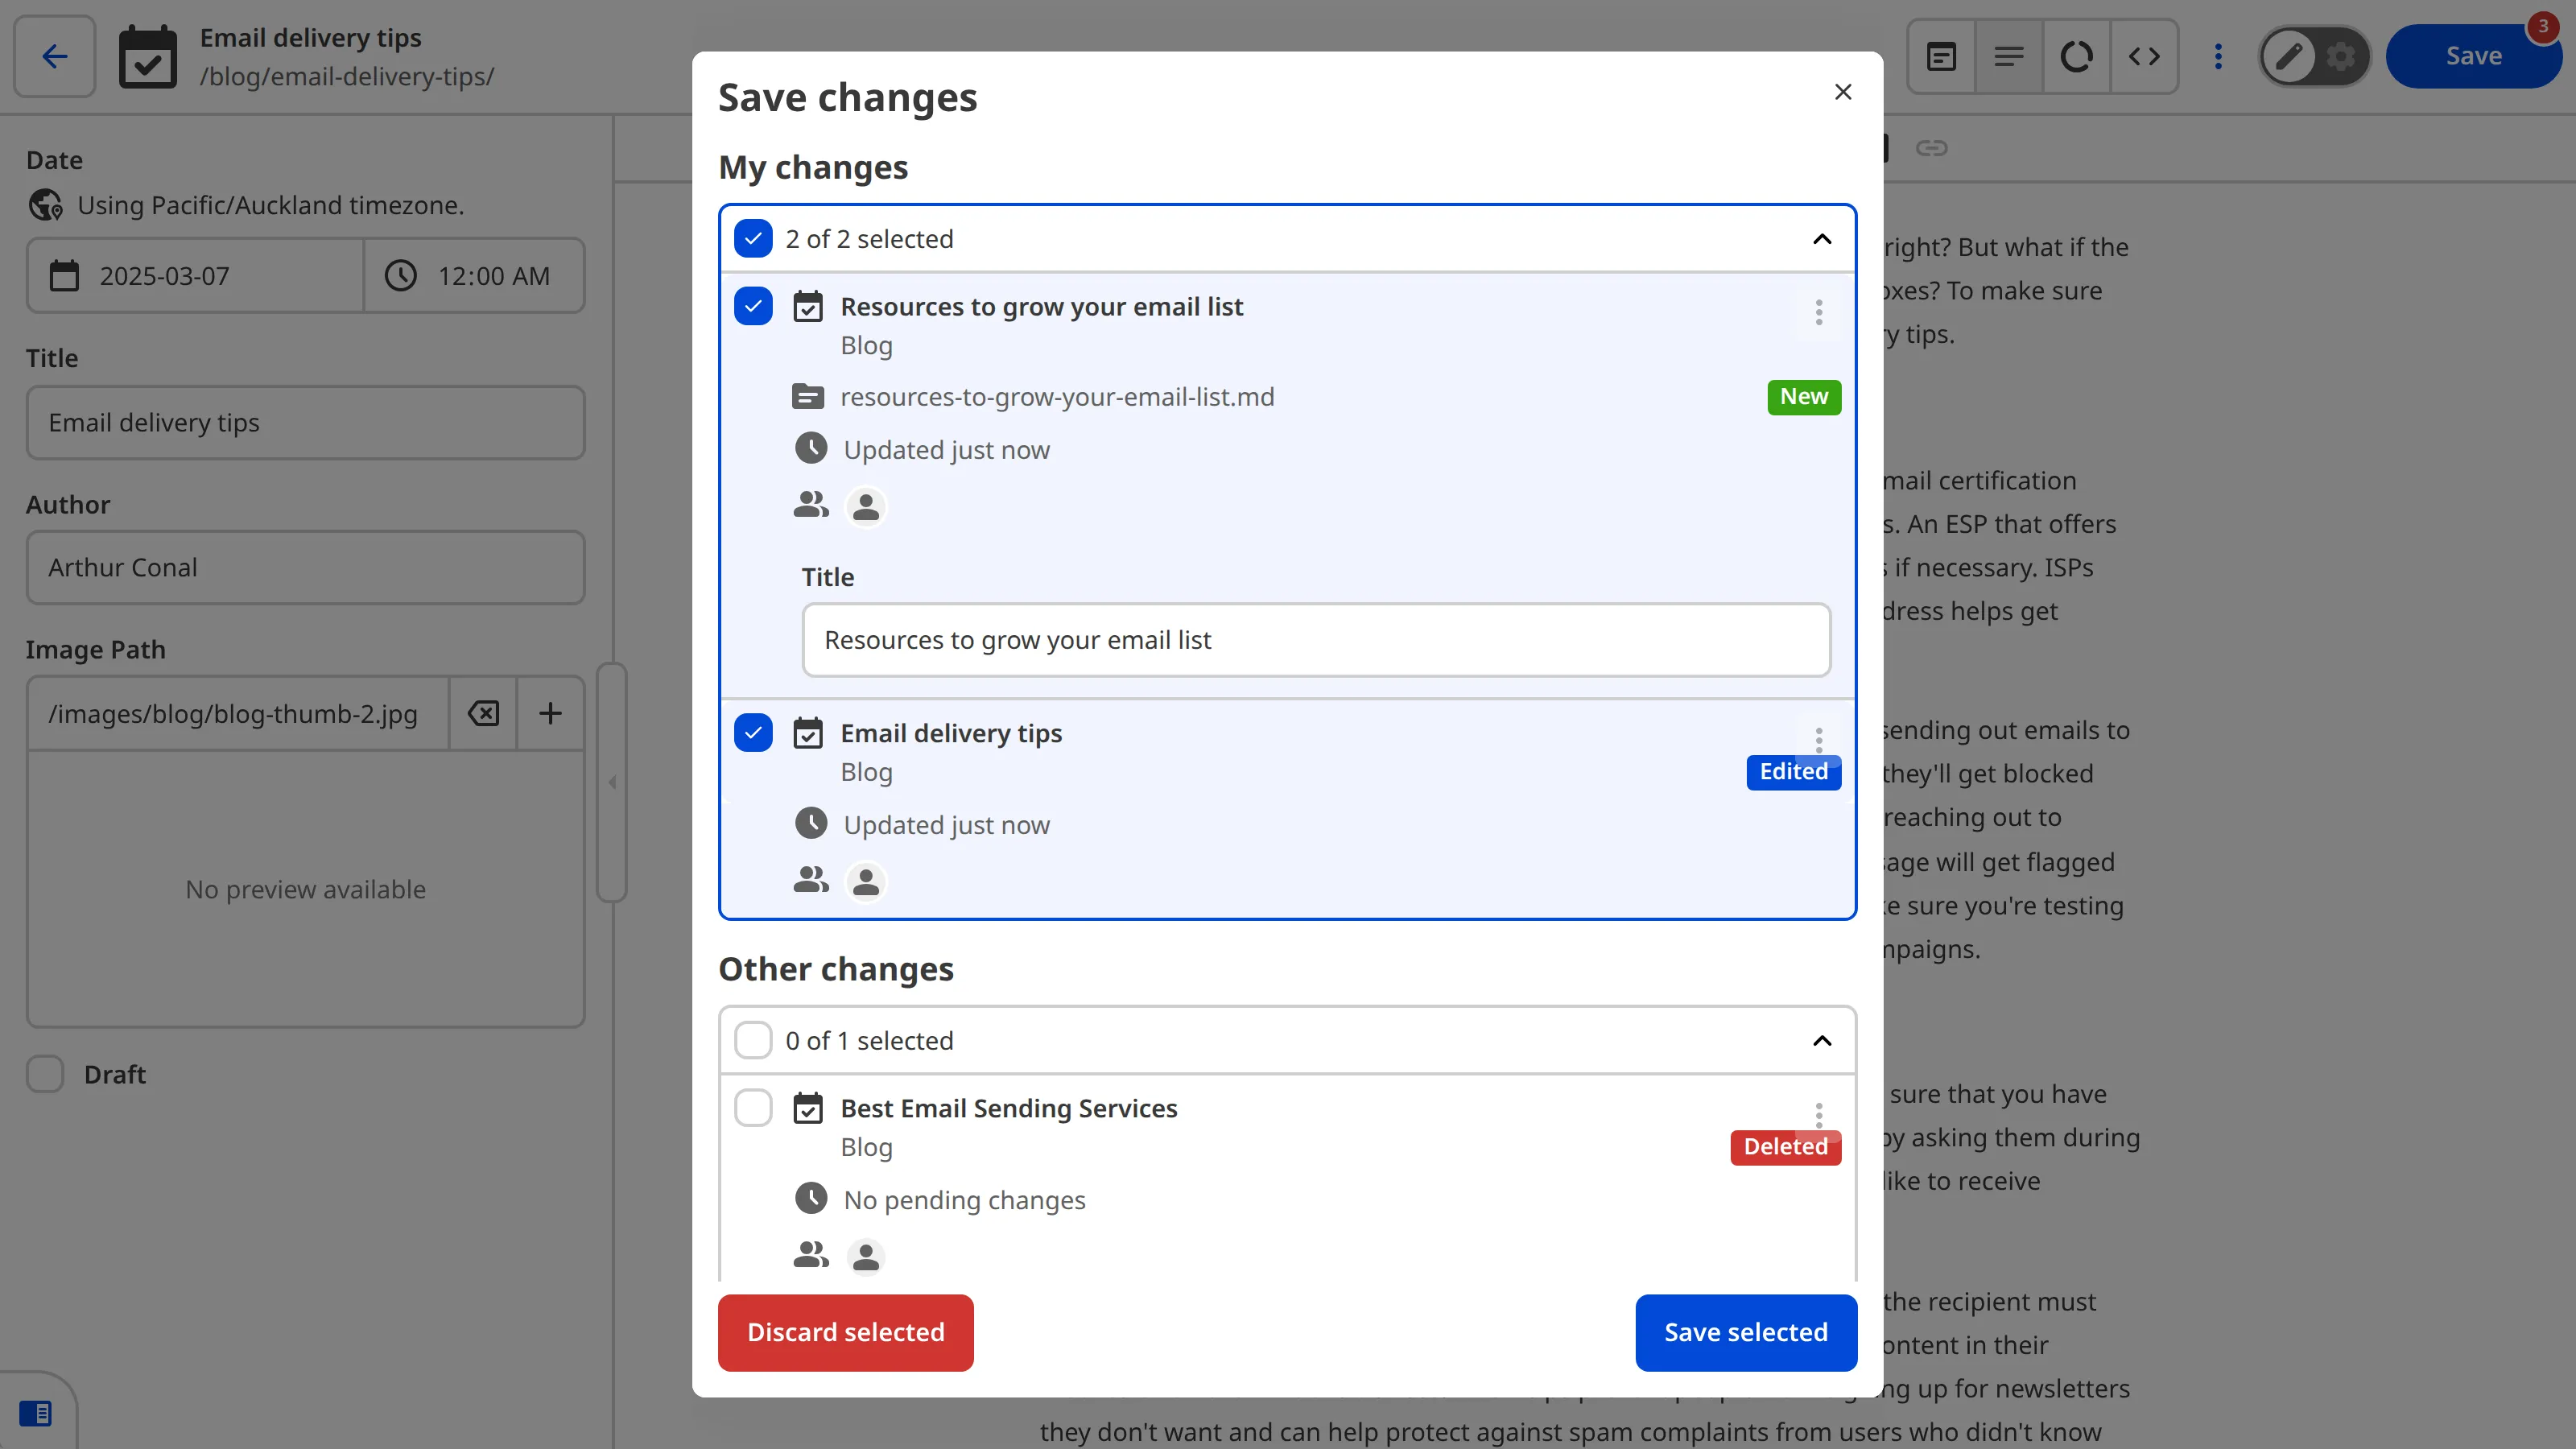Uncheck the Email delivery tips change
2576x1449 pixels.
[753, 733]
